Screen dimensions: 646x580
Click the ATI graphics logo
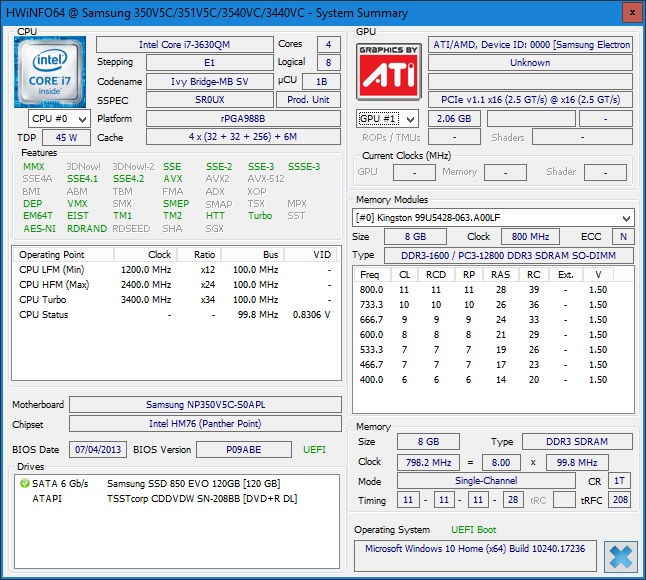390,70
